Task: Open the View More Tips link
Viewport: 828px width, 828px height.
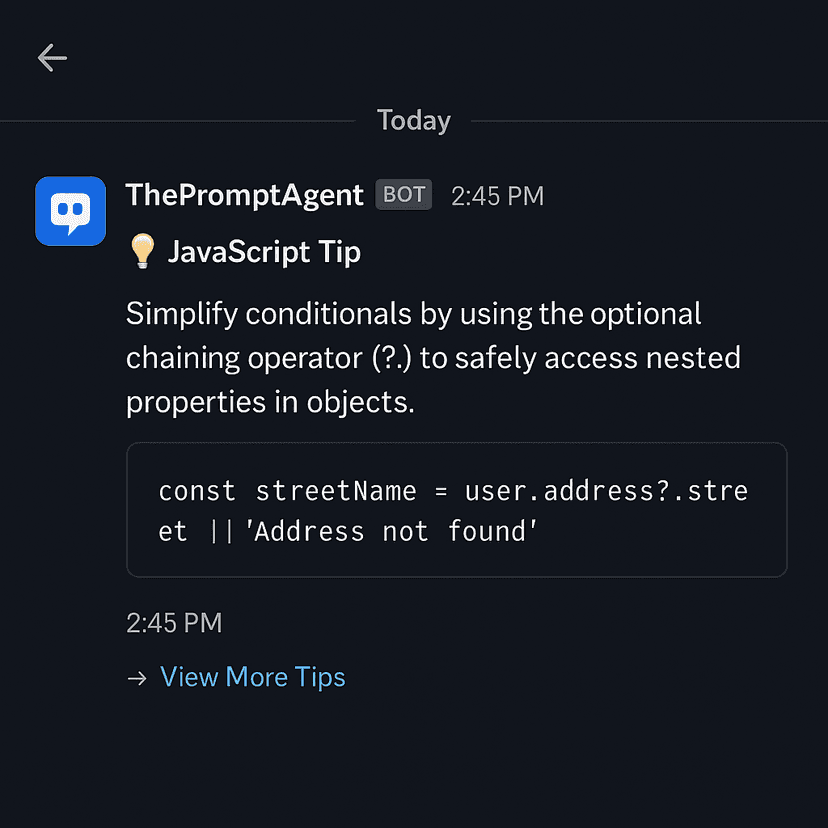Action: click(x=252, y=677)
